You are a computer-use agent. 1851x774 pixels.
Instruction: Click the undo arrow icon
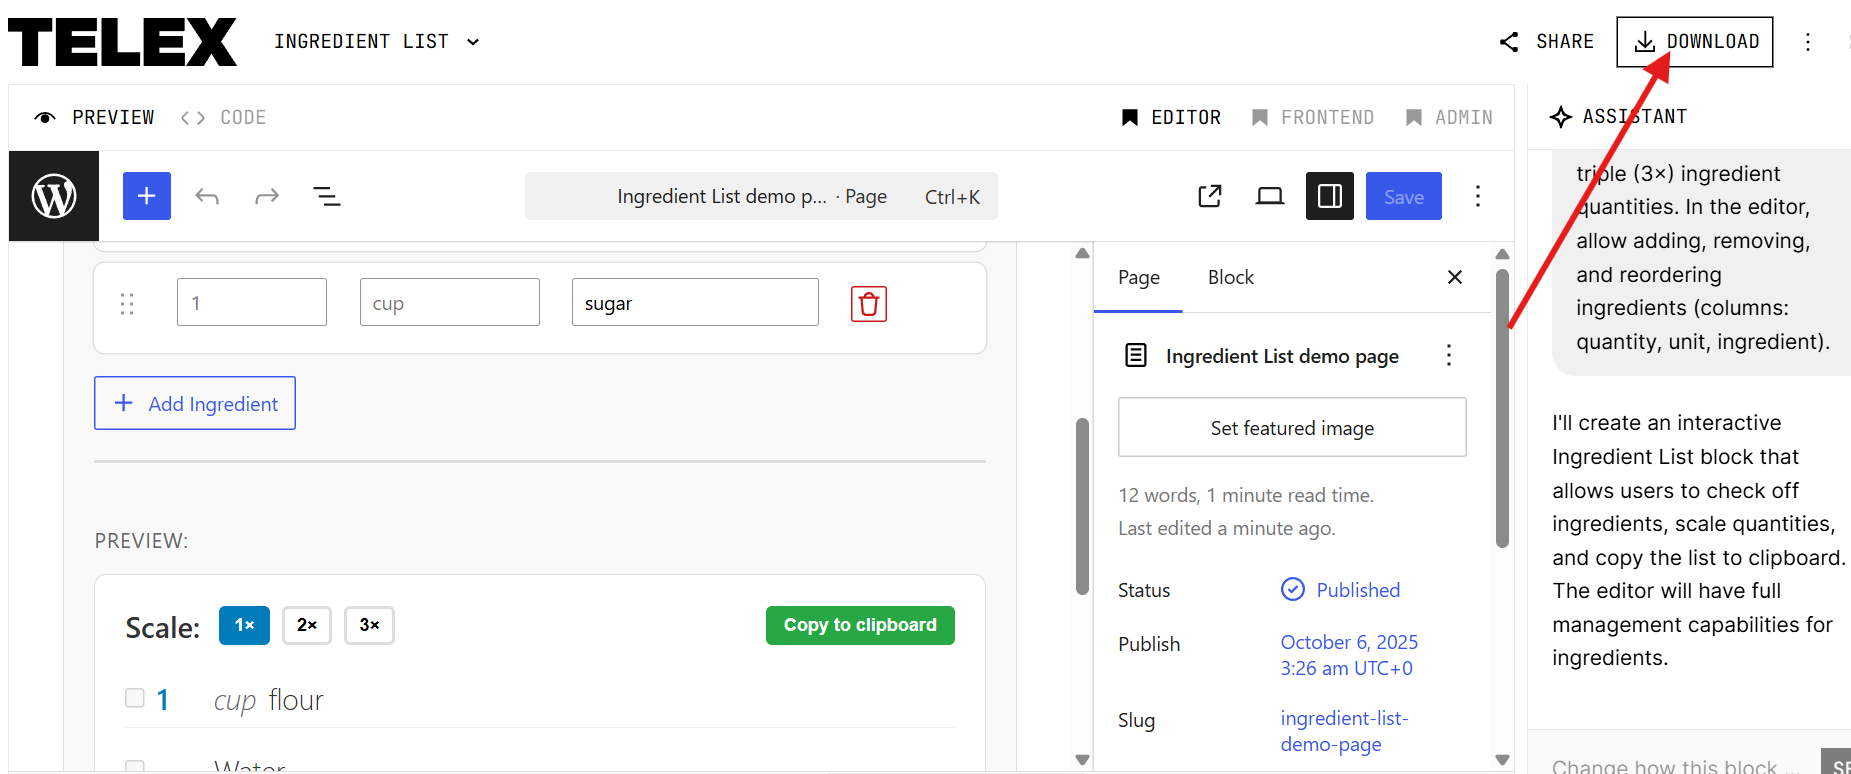point(207,196)
